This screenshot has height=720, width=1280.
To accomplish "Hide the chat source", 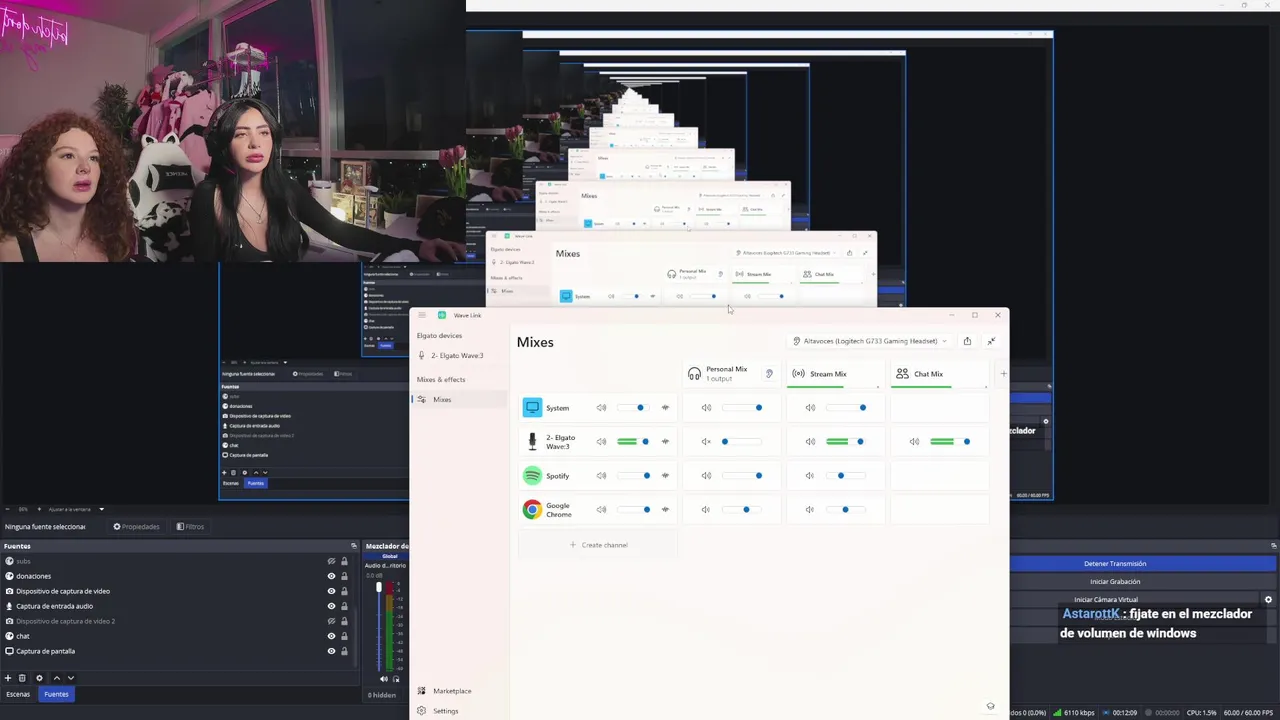I will coord(331,636).
